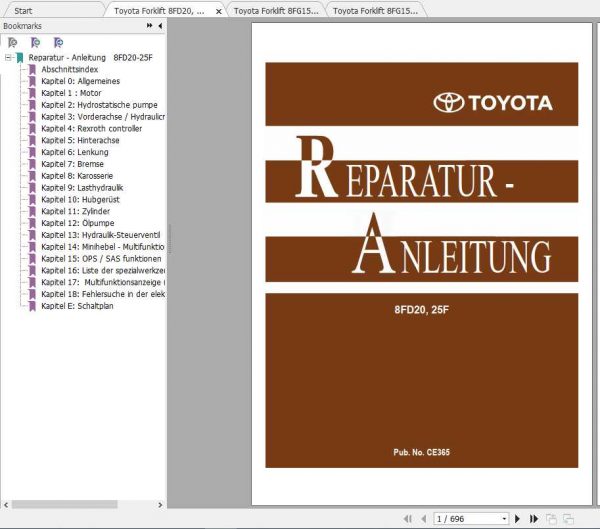Open bookmark Kapitel 11: Zylinder
Screen dimensions: 600x529
pyautogui.click(x=75, y=211)
